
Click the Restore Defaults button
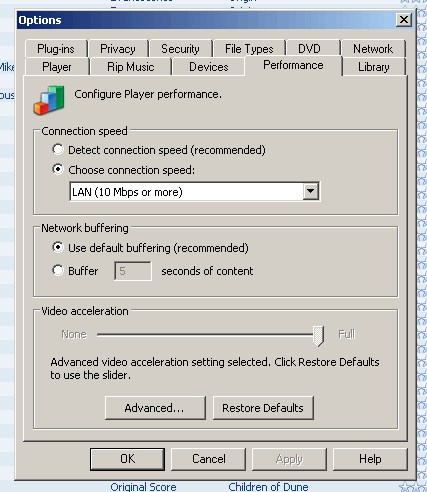(263, 408)
